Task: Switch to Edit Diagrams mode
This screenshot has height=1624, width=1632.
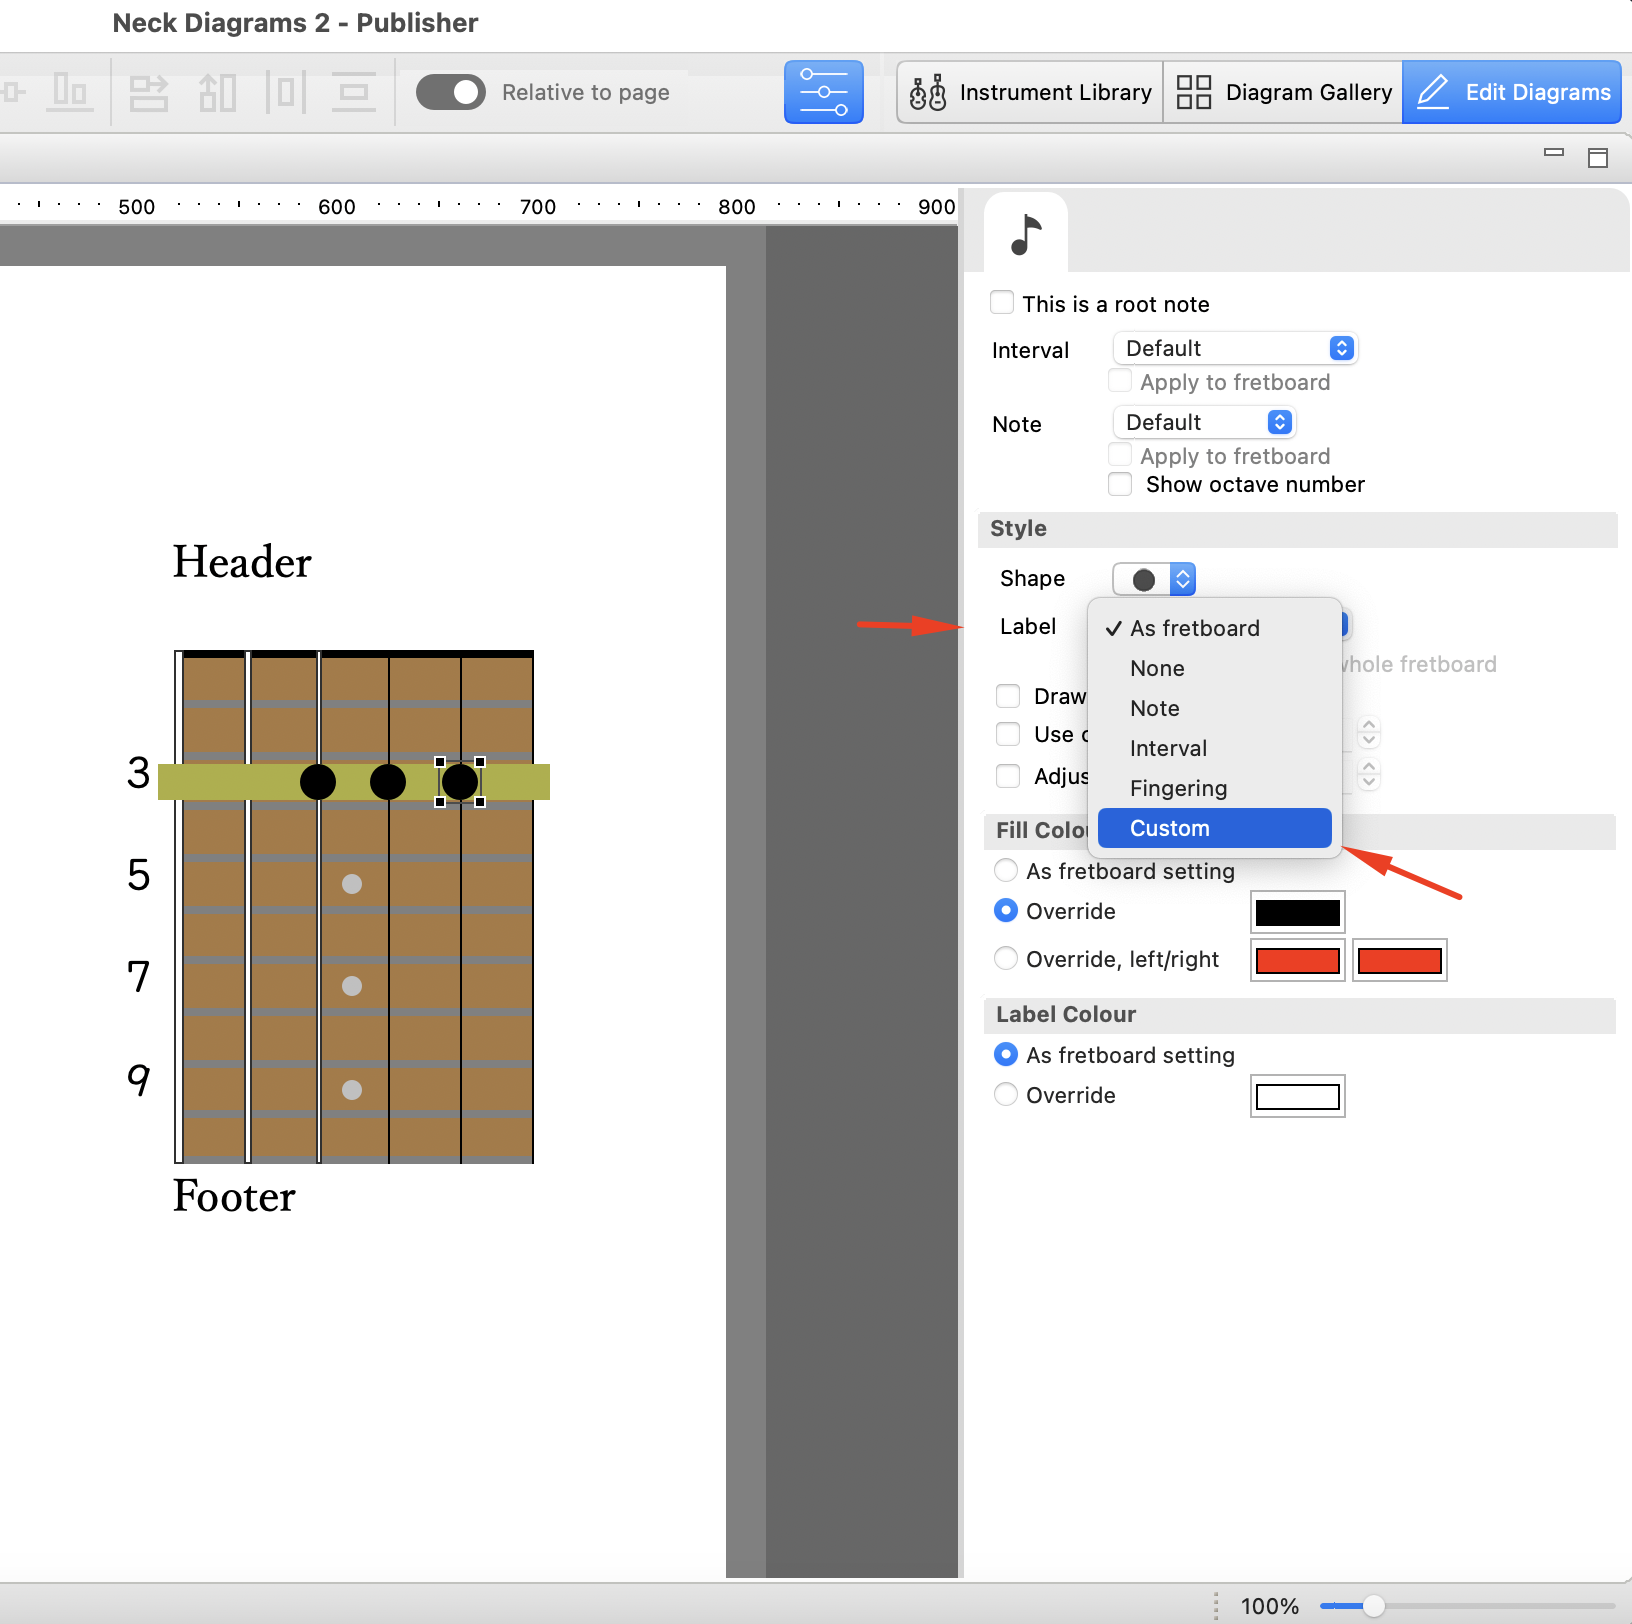Action: click(1512, 92)
